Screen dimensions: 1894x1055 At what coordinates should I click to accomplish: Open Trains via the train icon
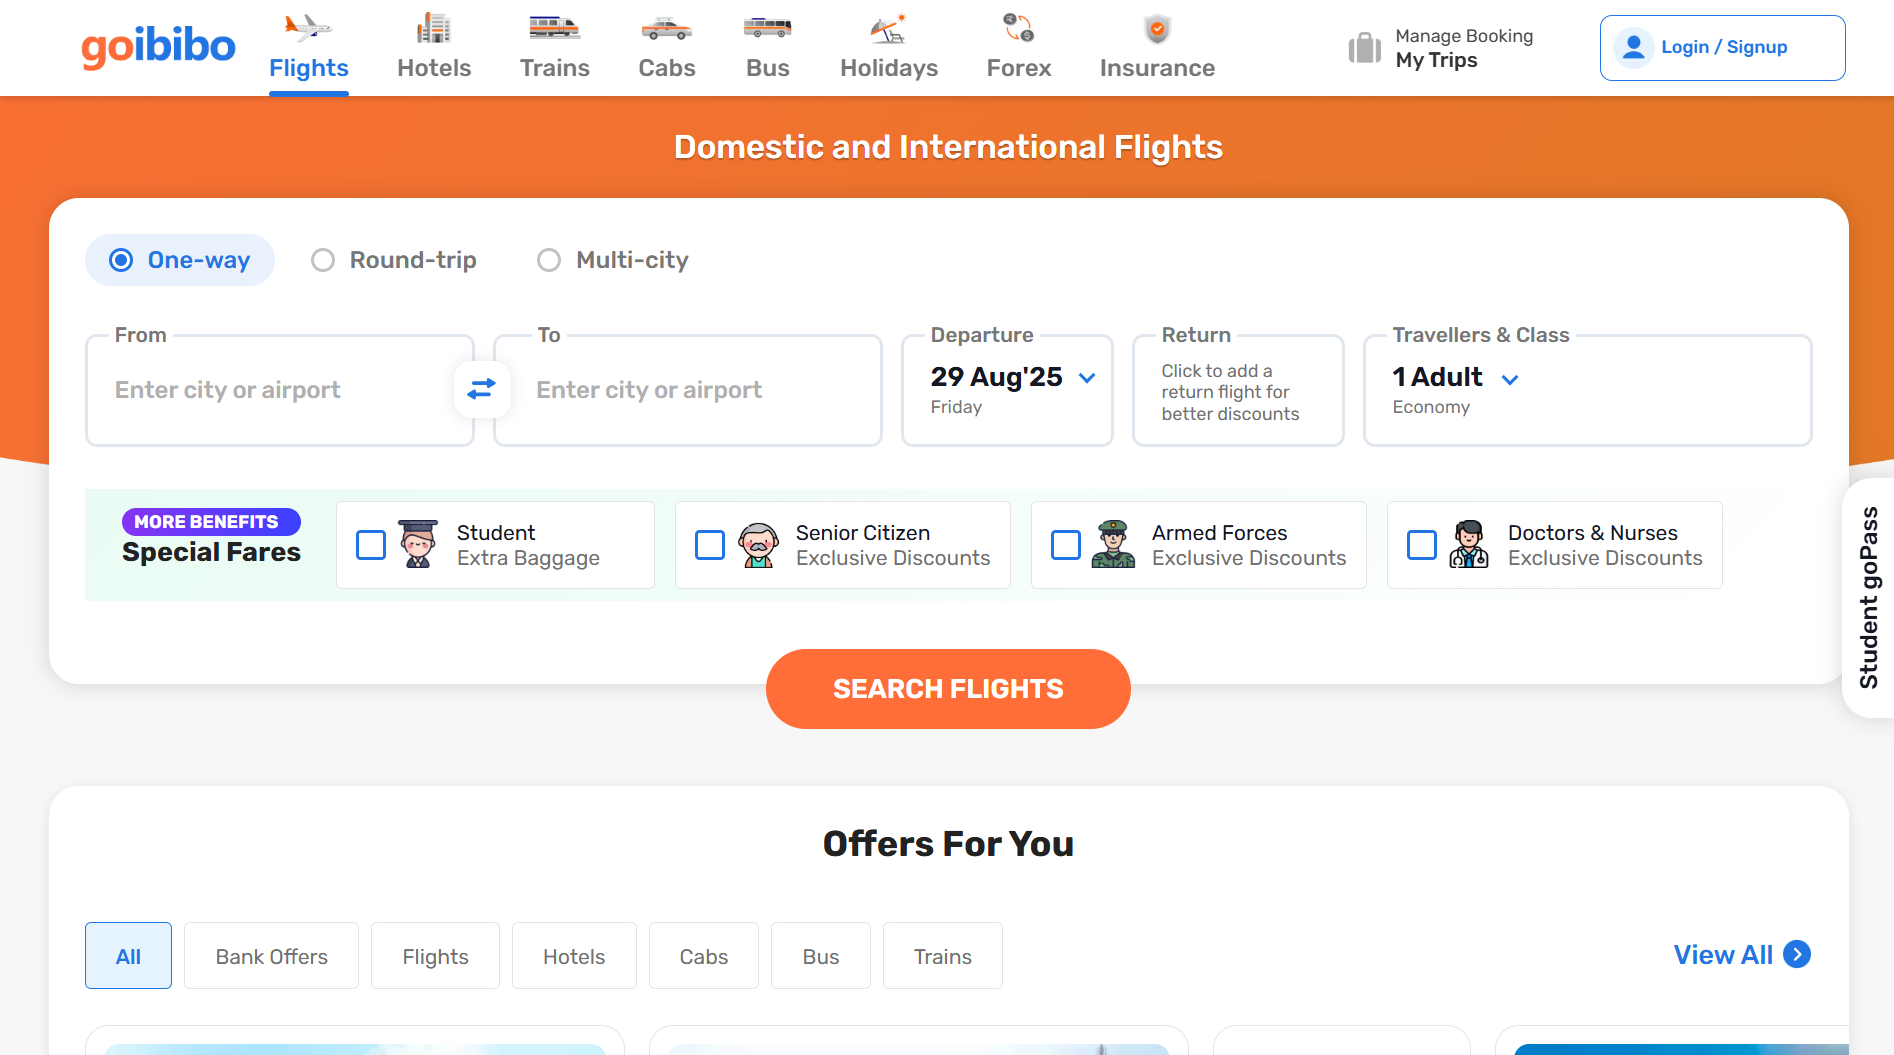tap(554, 28)
